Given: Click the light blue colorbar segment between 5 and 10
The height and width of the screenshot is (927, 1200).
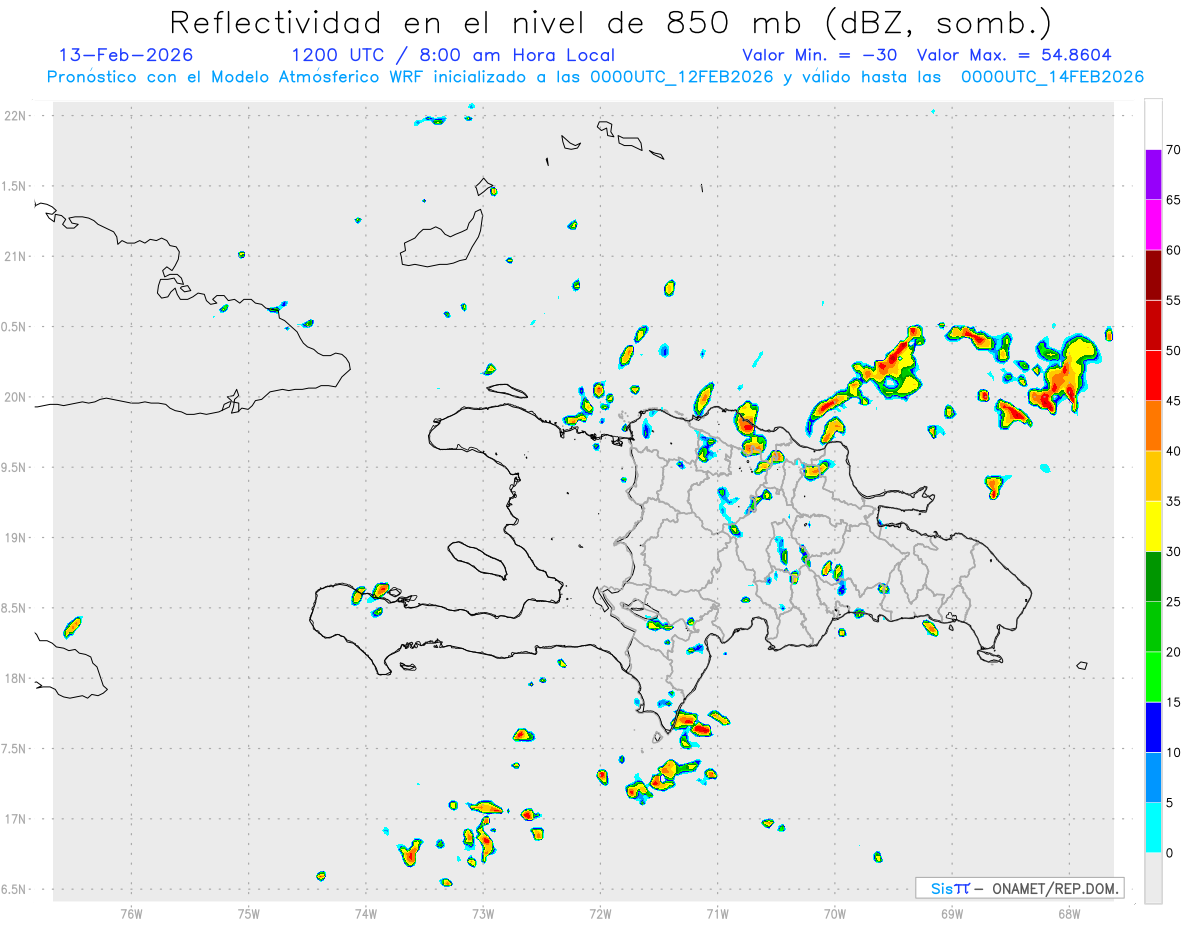Looking at the screenshot, I should click(1153, 778).
